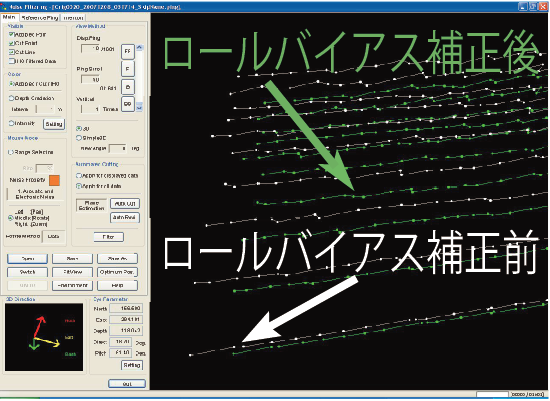
Task: Click the title bar application icon
Action: [x=4, y=6]
